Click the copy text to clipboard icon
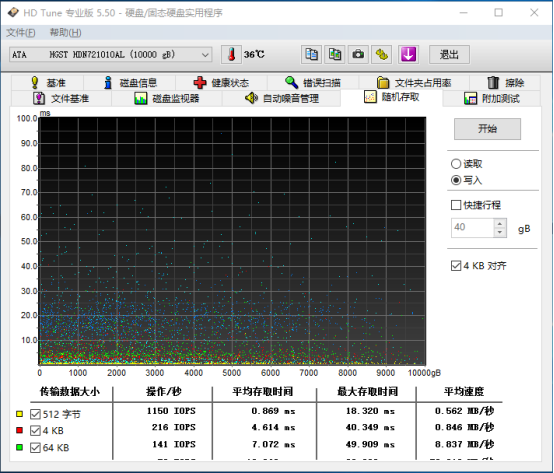Image resolution: width=554 pixels, height=473 pixels. pyautogui.click(x=311, y=55)
